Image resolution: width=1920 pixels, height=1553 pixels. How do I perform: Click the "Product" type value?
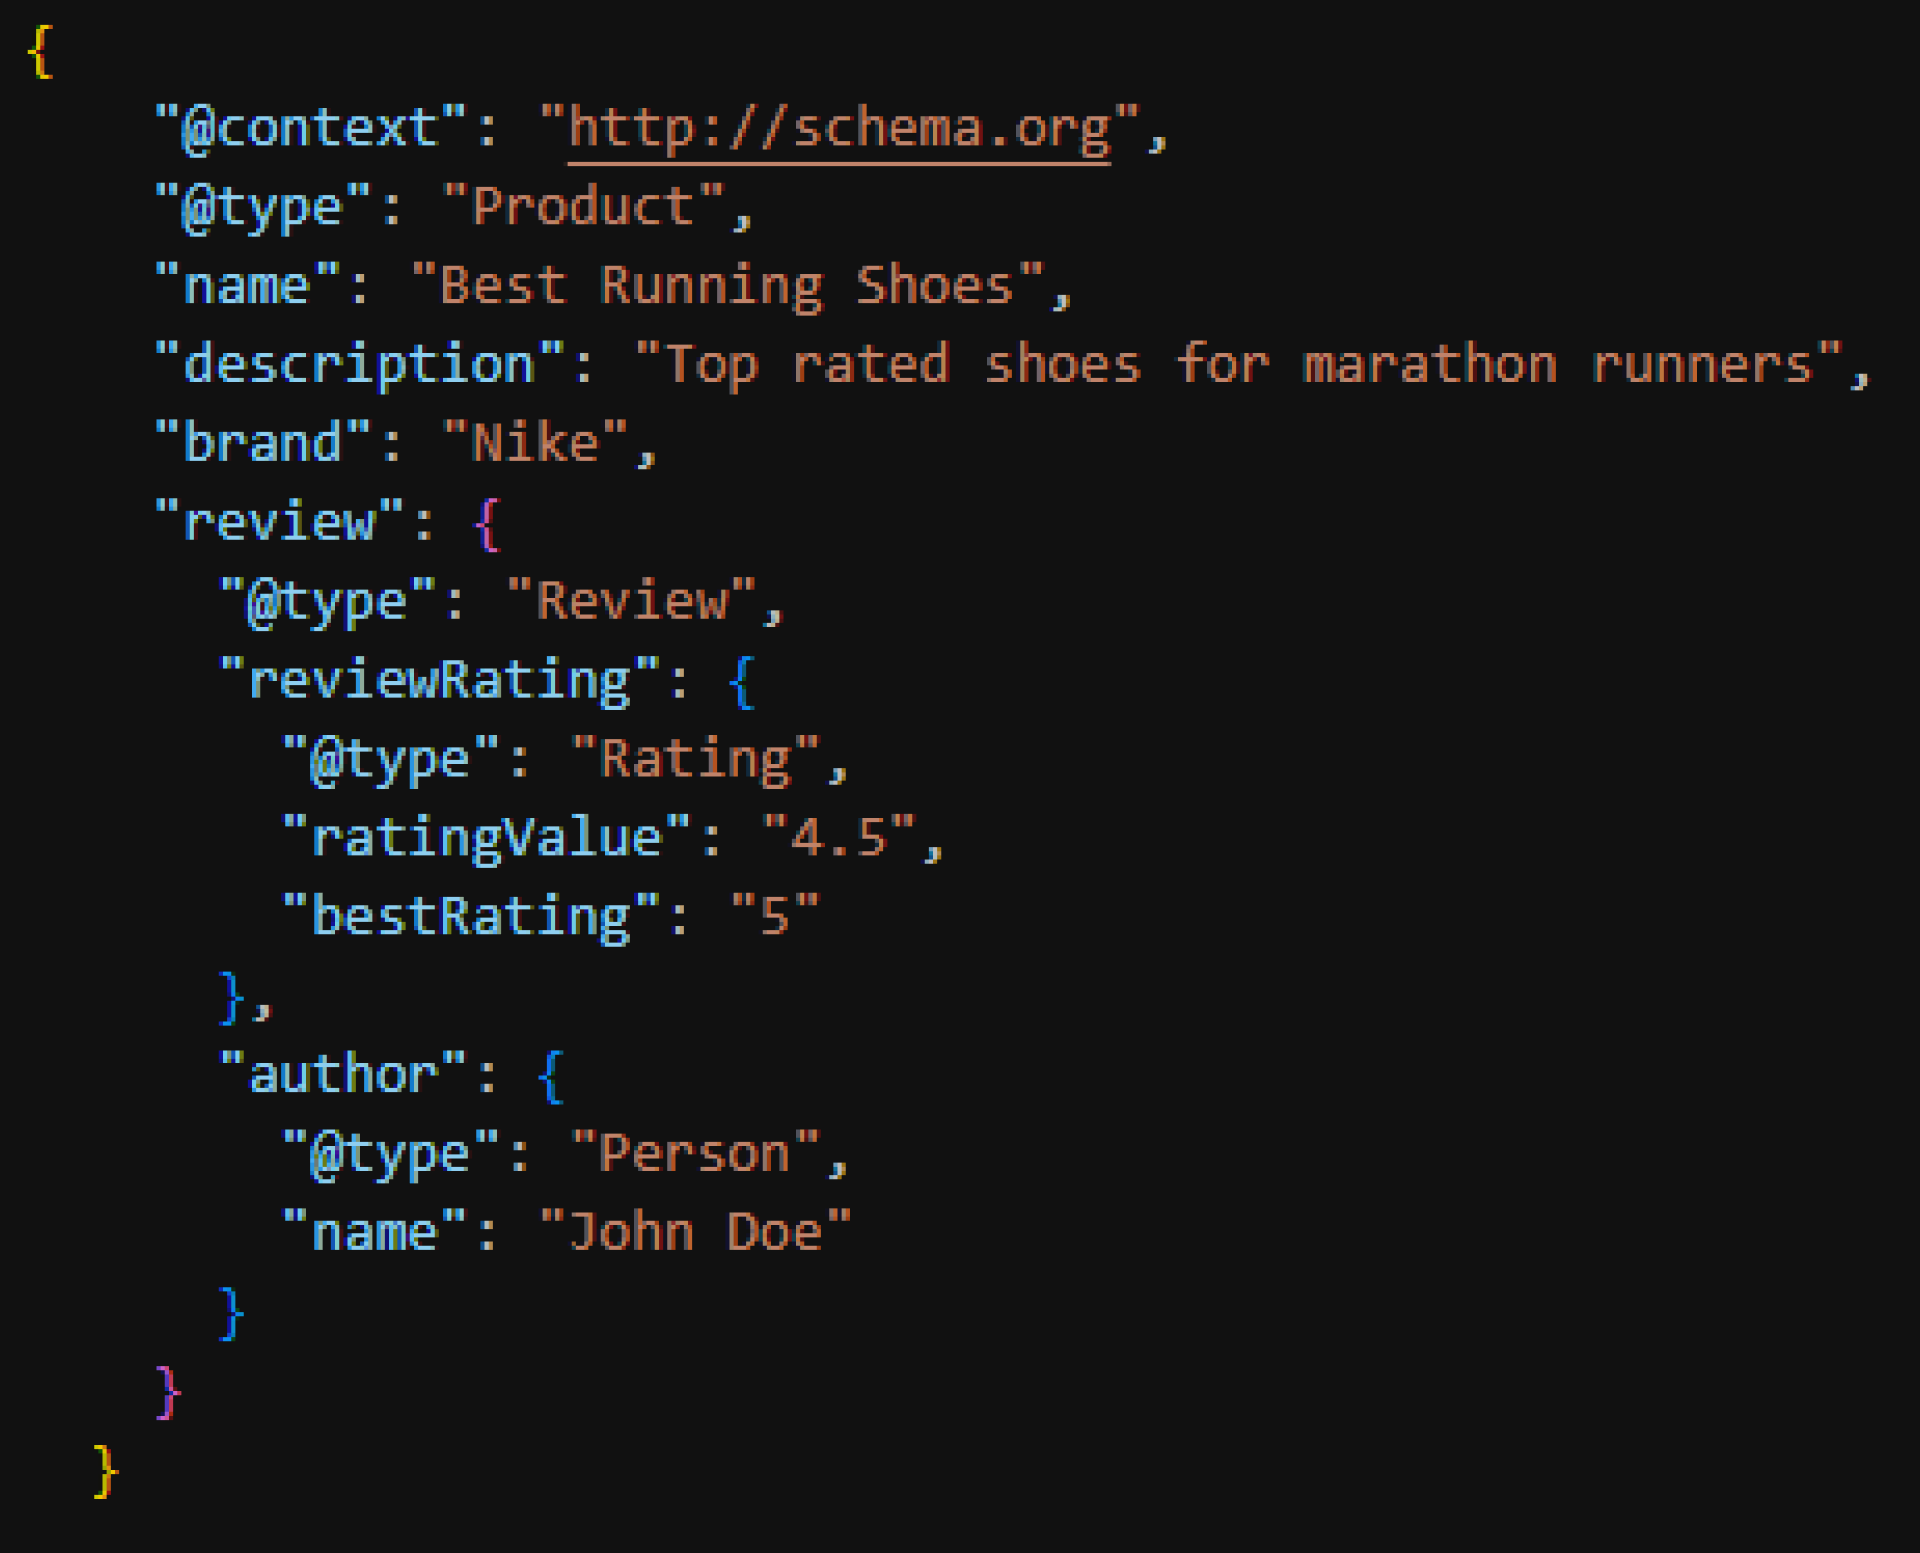[x=583, y=208]
